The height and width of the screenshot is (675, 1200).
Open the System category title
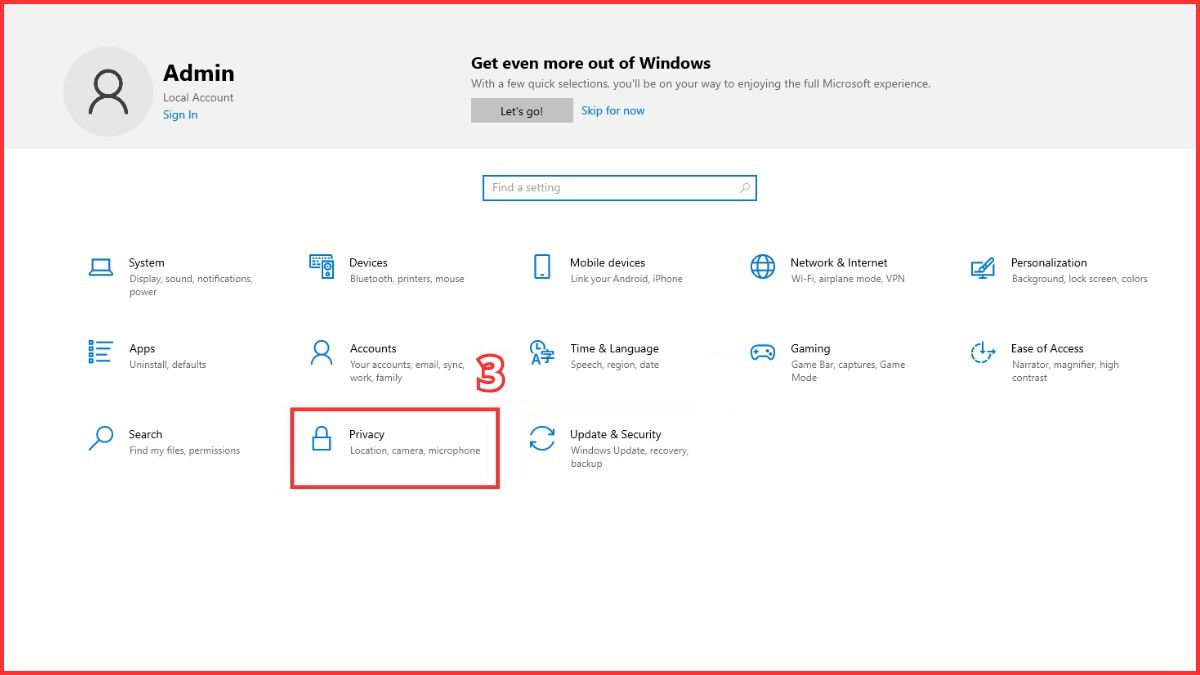[x=146, y=263]
